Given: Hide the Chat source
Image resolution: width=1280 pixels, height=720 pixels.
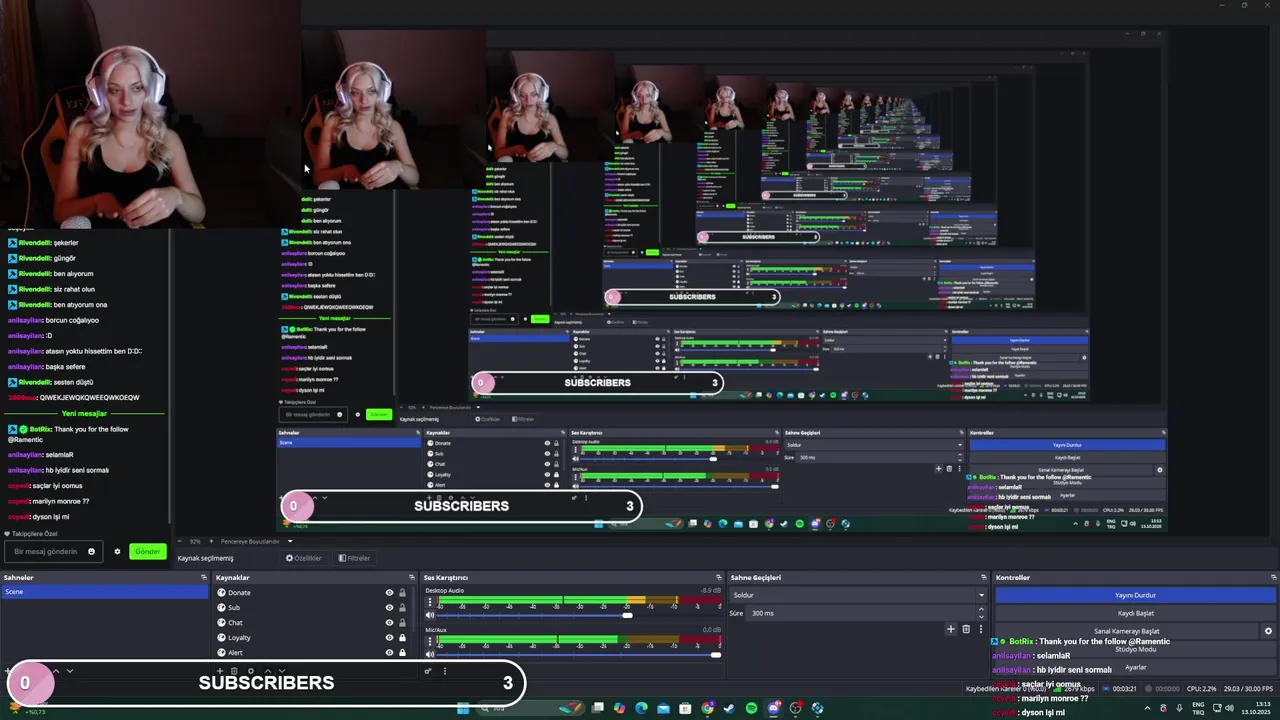Looking at the screenshot, I should [x=389, y=622].
